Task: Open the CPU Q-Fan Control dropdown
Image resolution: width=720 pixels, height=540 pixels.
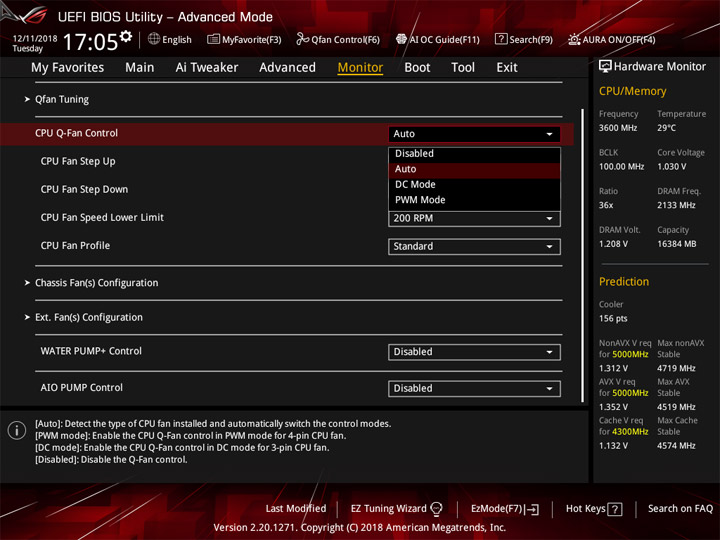Action: [x=474, y=134]
